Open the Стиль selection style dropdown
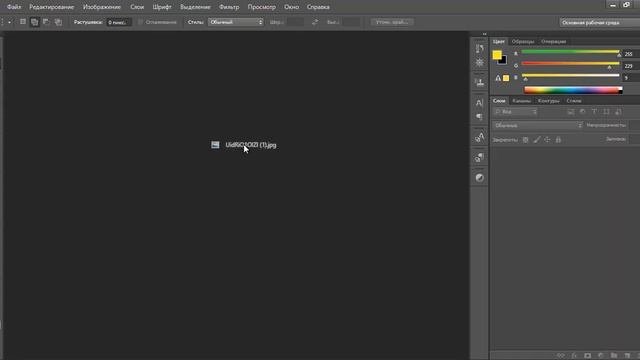 (236, 22)
